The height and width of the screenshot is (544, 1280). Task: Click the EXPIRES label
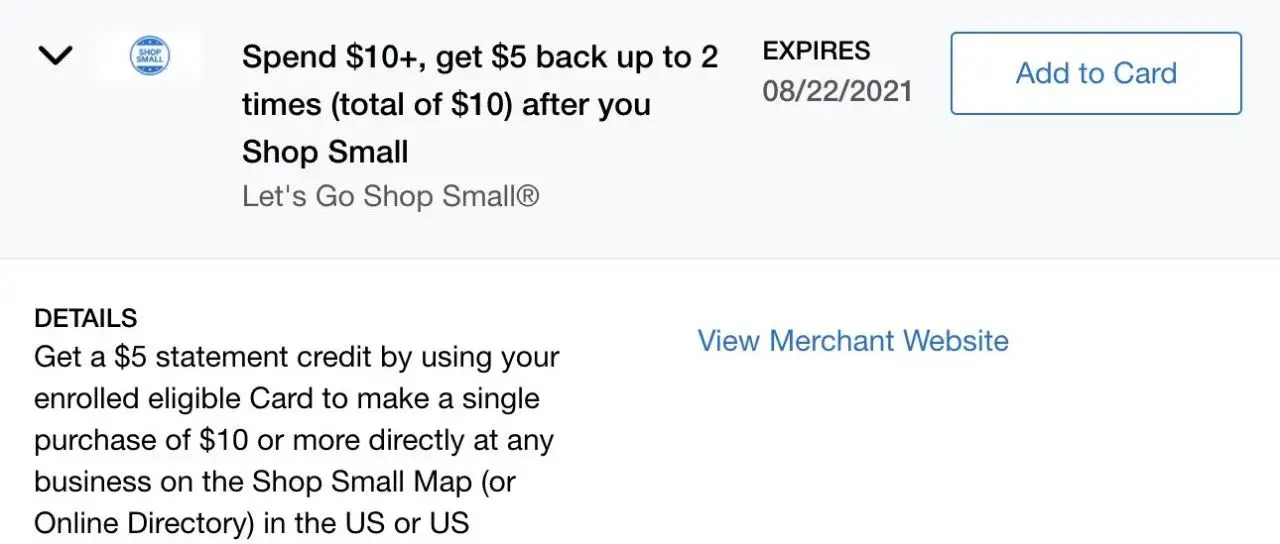pos(816,51)
